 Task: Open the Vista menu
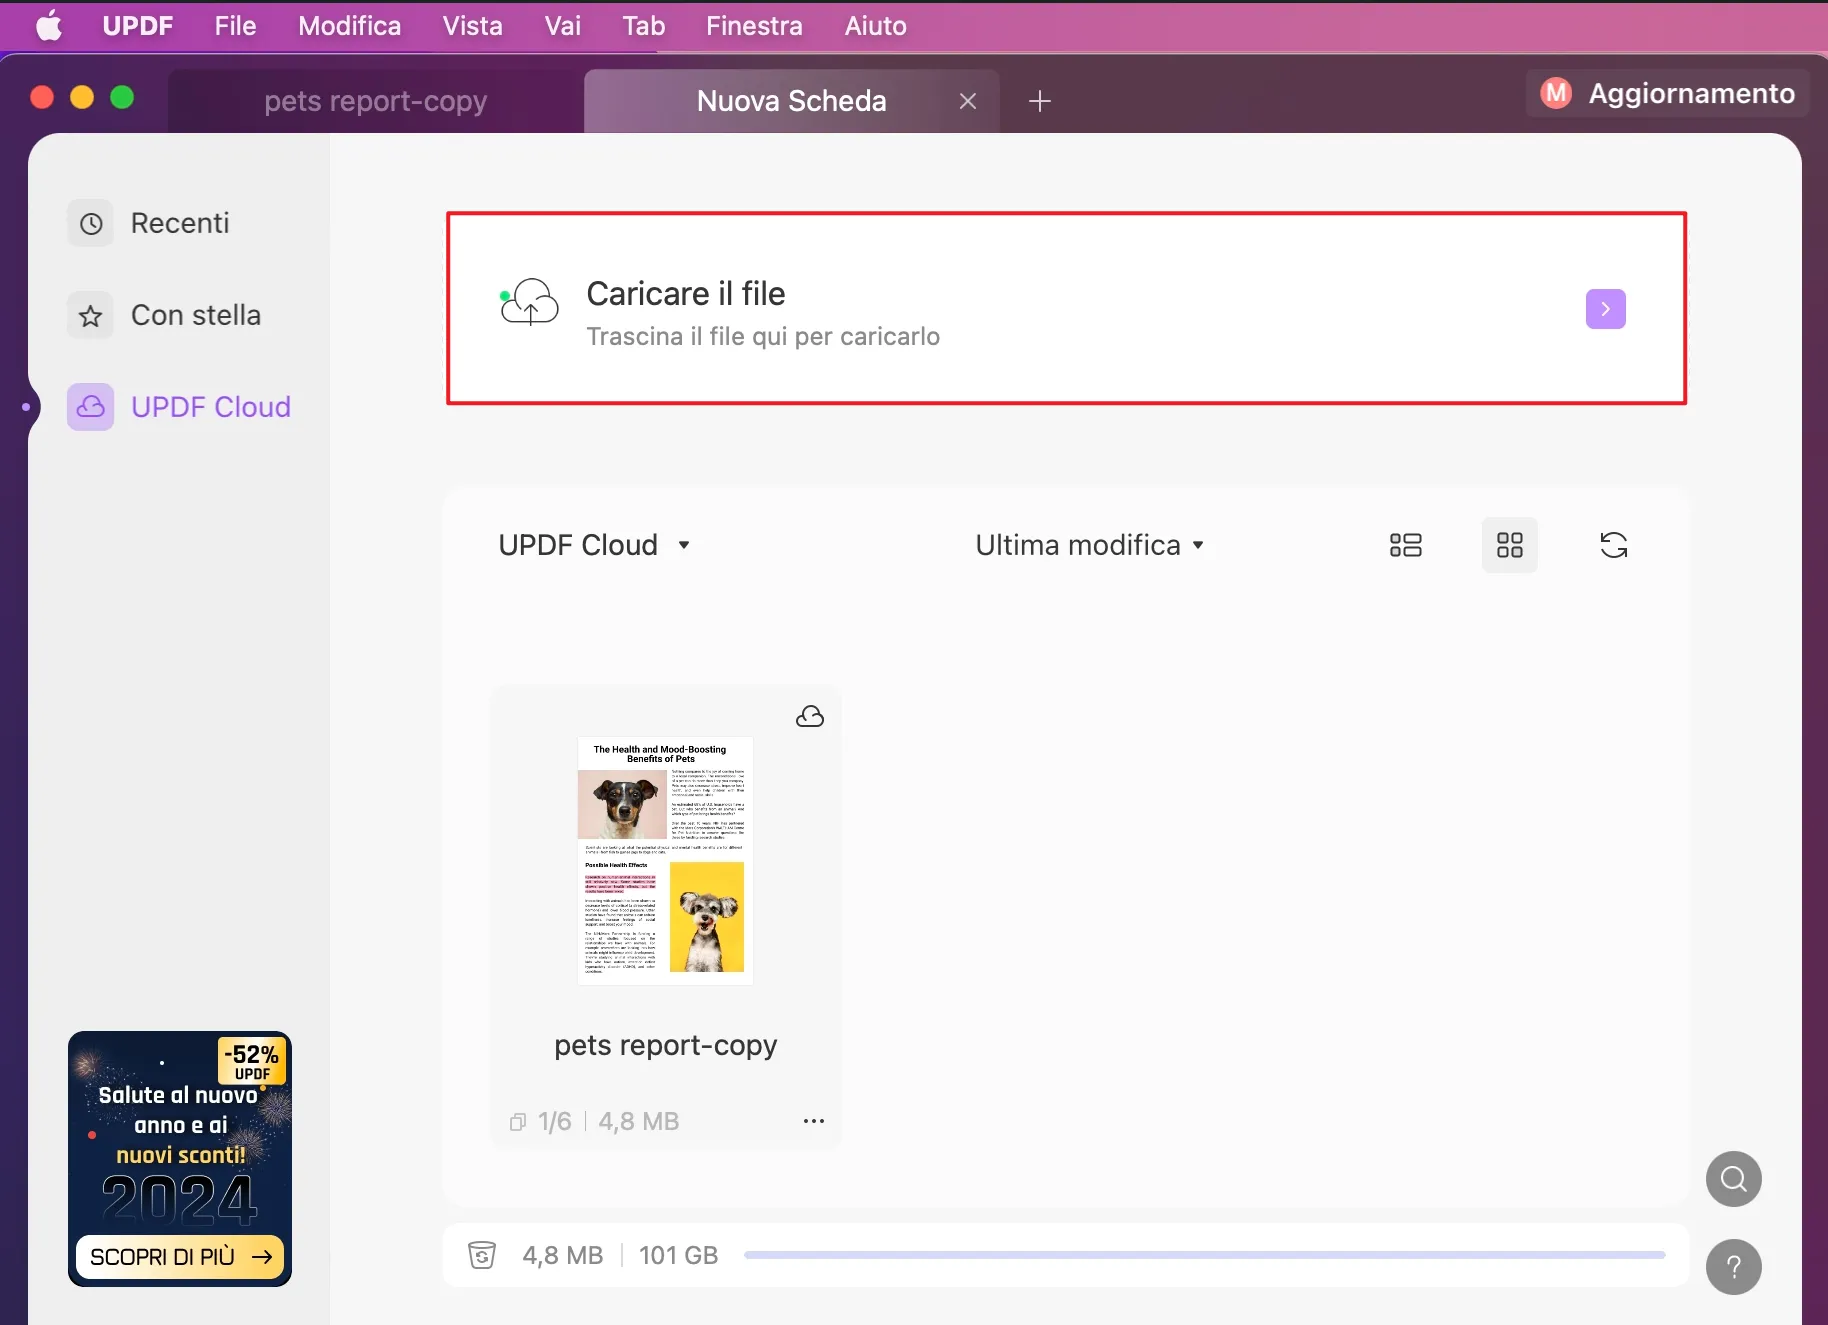point(473,26)
